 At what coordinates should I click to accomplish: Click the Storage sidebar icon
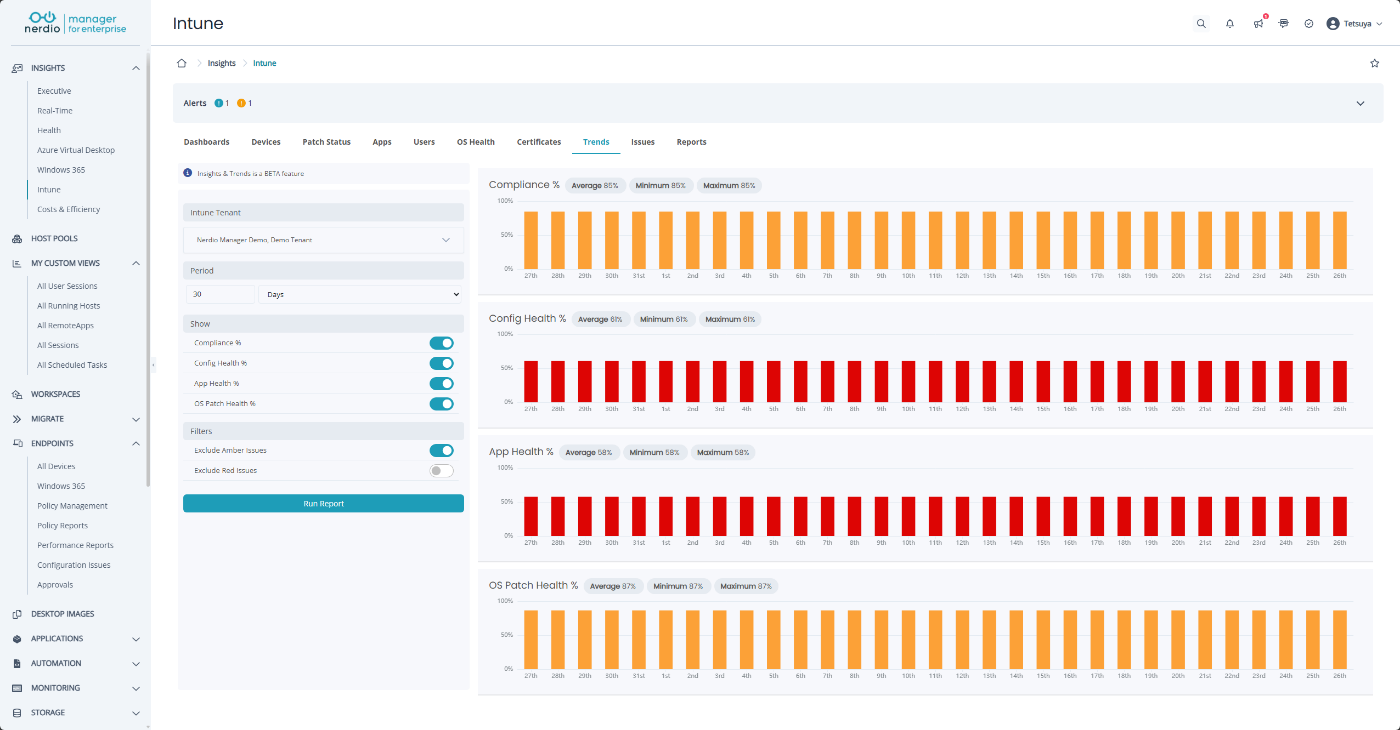coord(17,713)
